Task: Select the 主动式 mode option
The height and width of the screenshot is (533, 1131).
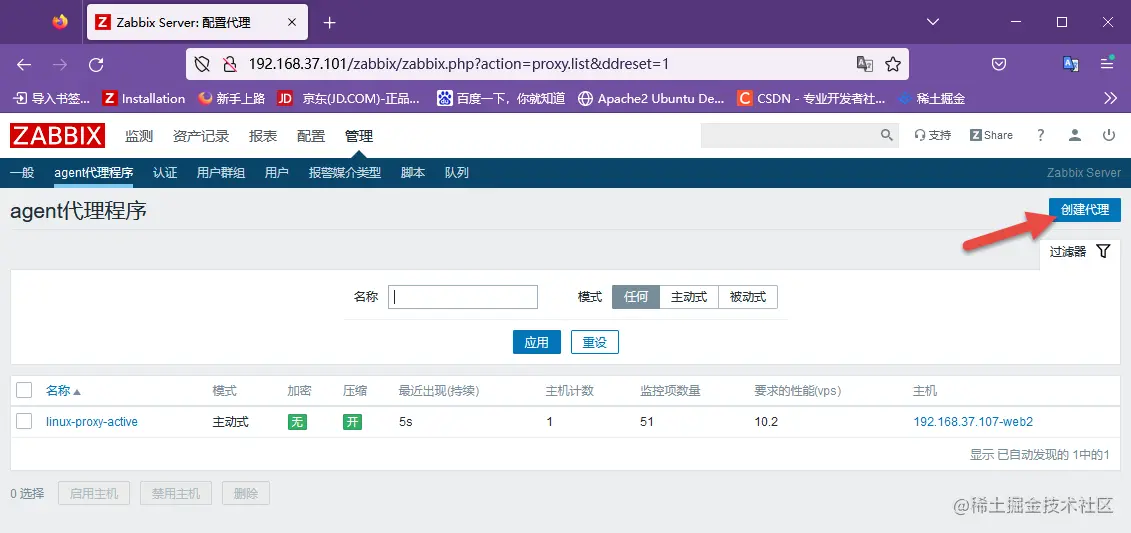Action: (x=689, y=296)
